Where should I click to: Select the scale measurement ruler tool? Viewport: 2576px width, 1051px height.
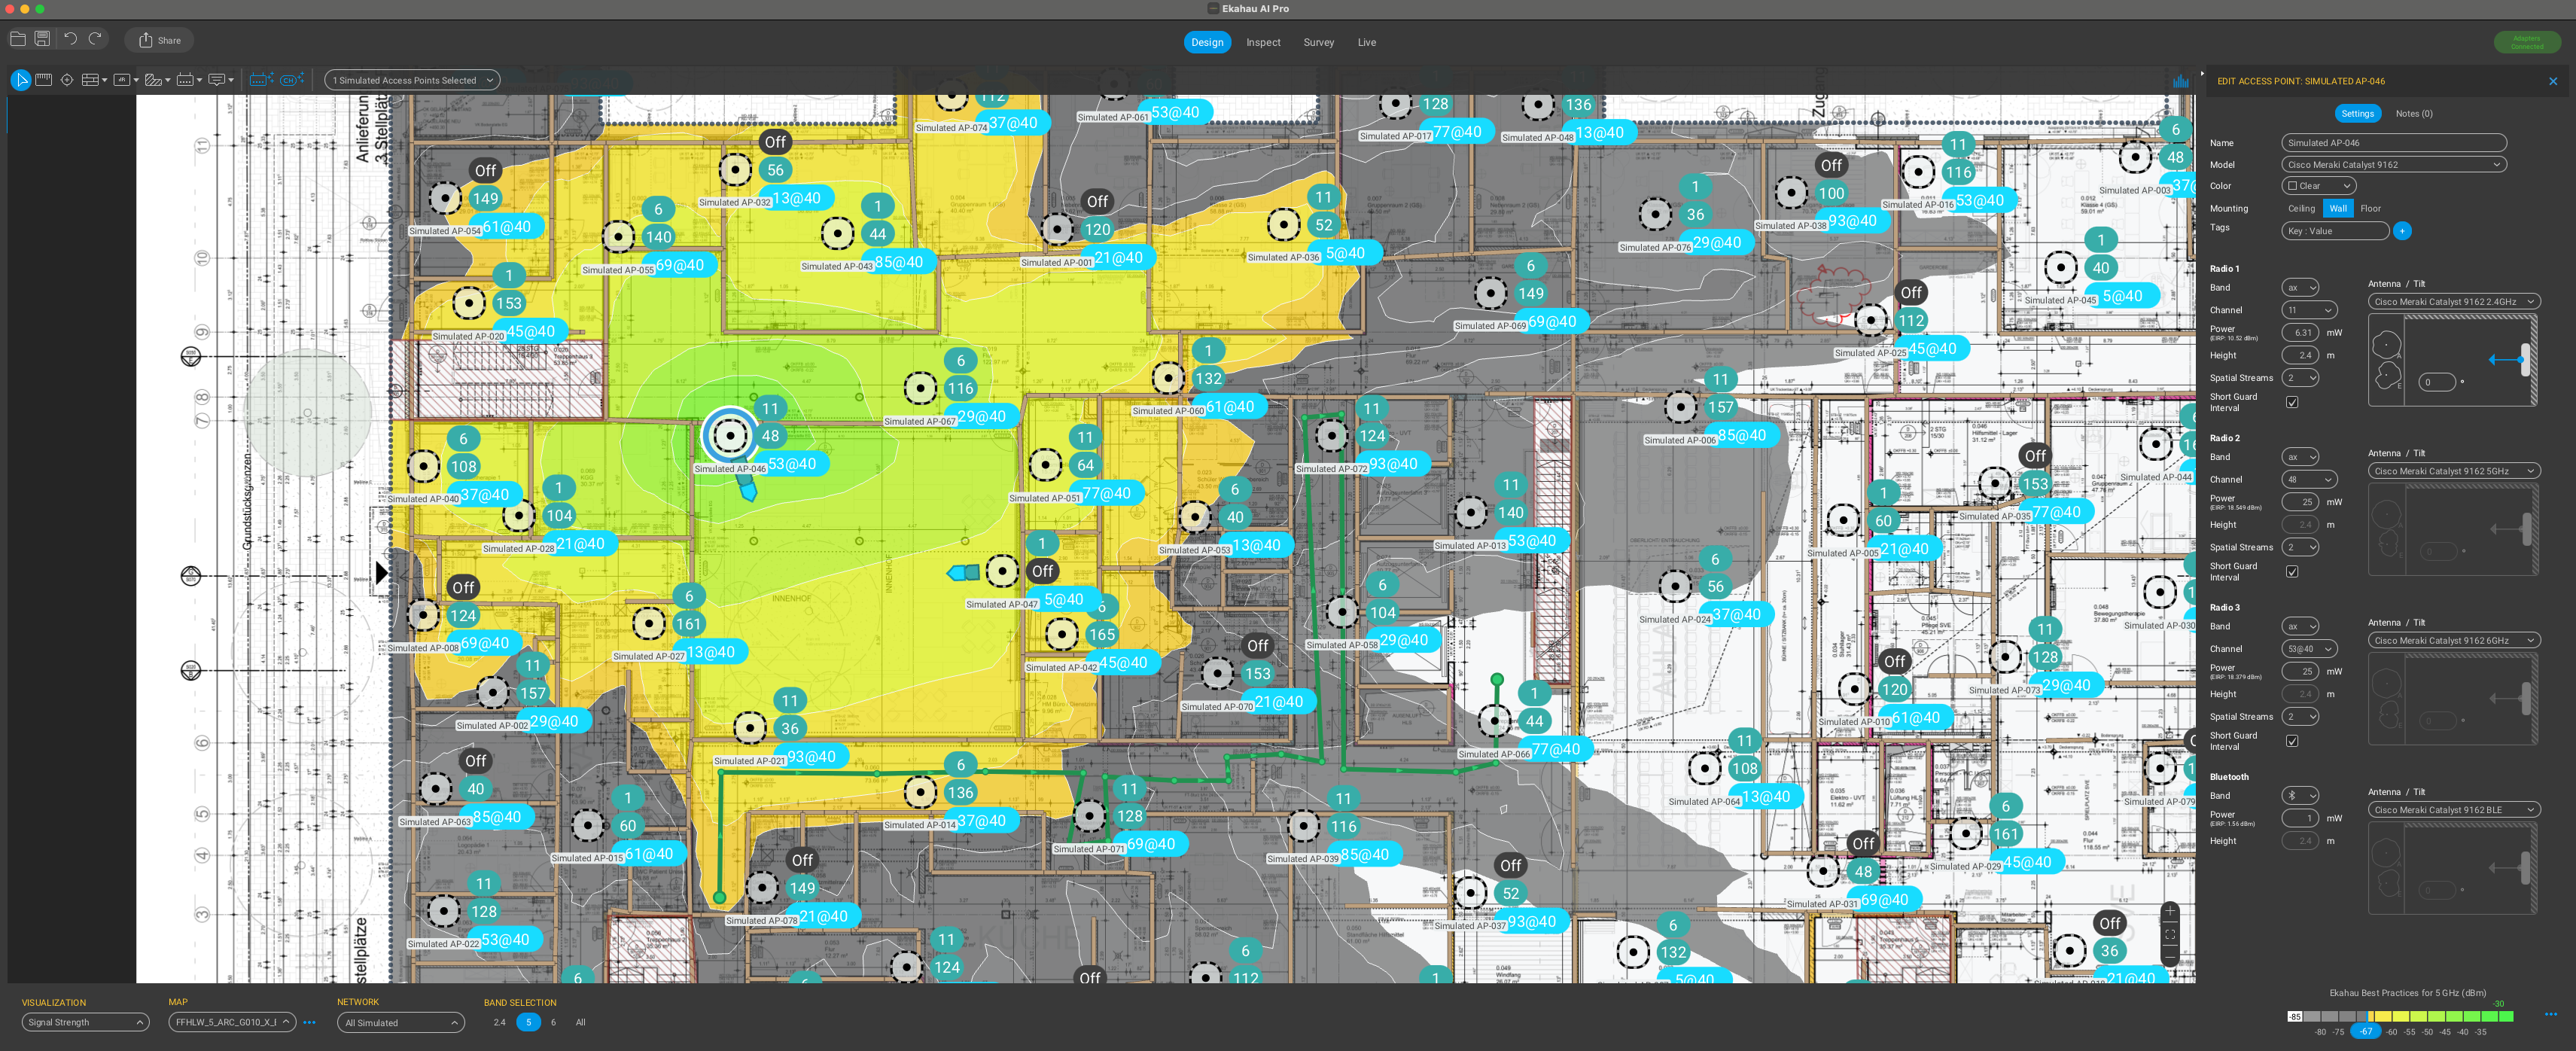pyautogui.click(x=43, y=80)
